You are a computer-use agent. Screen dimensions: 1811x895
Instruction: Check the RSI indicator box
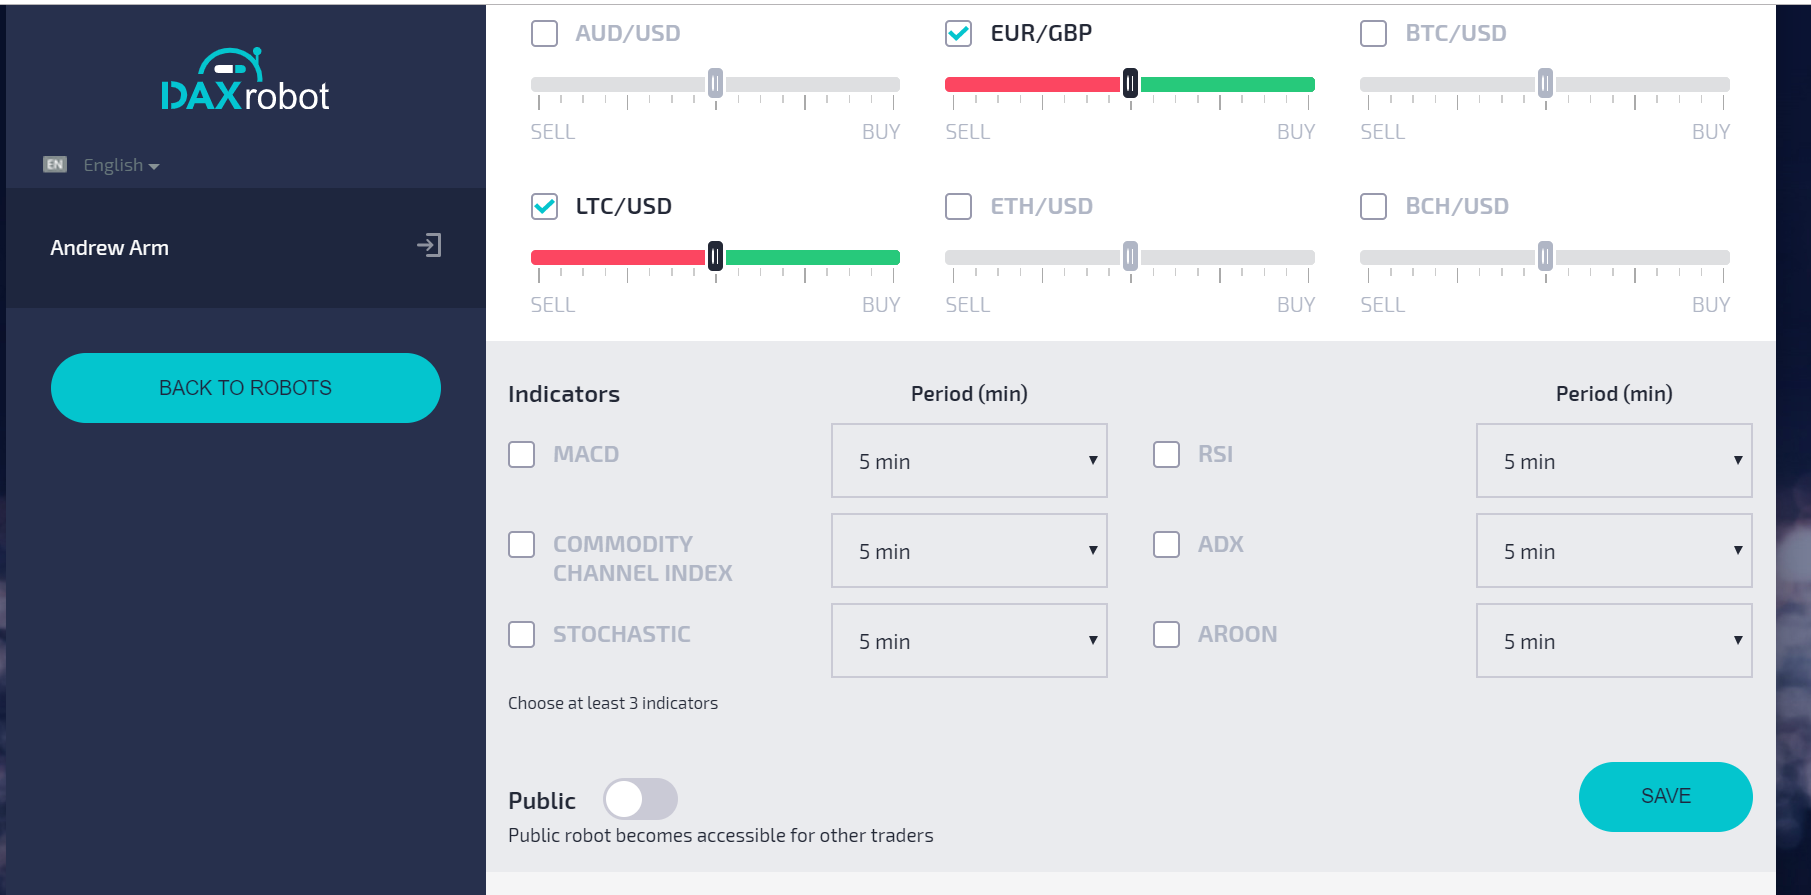[1166, 455]
